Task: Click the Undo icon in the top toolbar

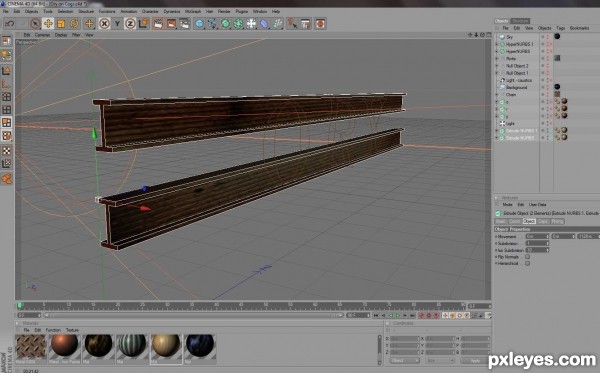Action: (x=10, y=24)
